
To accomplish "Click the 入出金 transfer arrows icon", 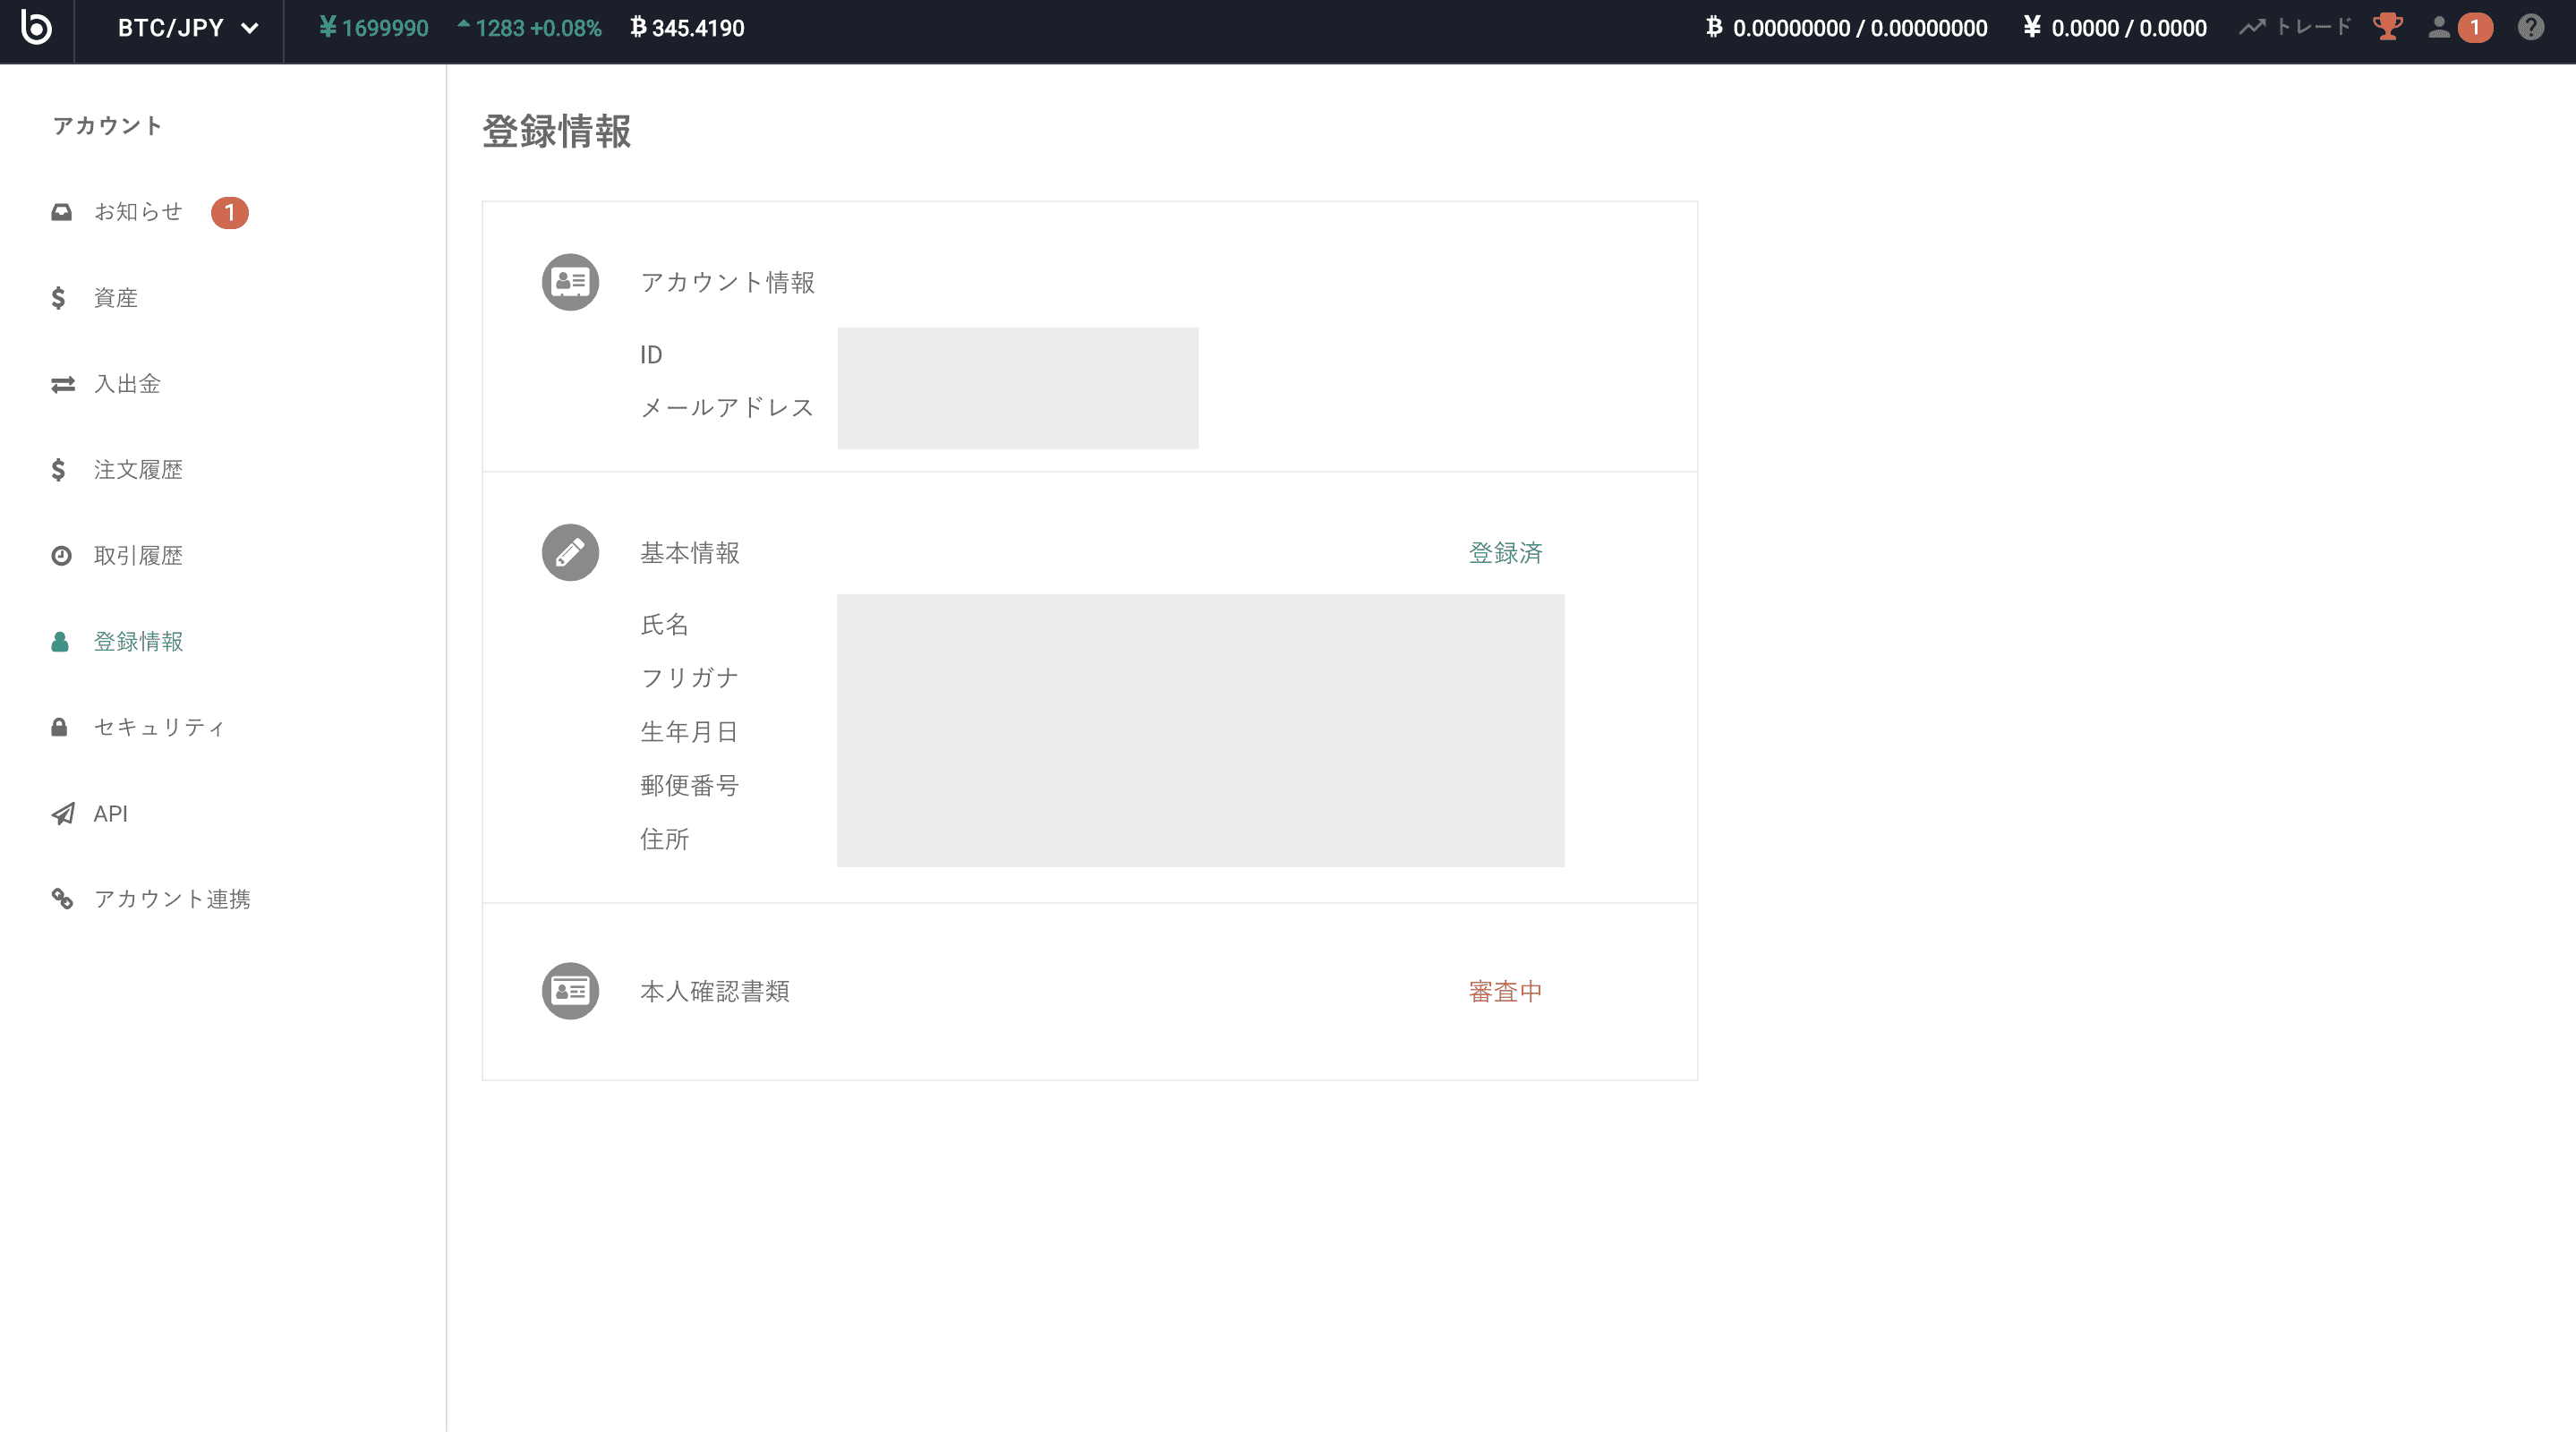I will [x=62, y=384].
